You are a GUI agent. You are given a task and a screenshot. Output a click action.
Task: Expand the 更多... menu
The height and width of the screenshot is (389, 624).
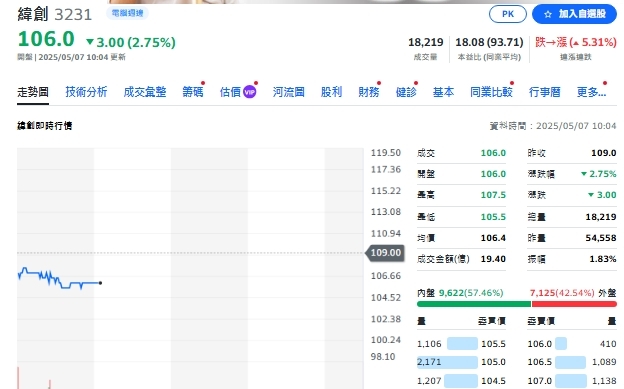pyautogui.click(x=591, y=92)
